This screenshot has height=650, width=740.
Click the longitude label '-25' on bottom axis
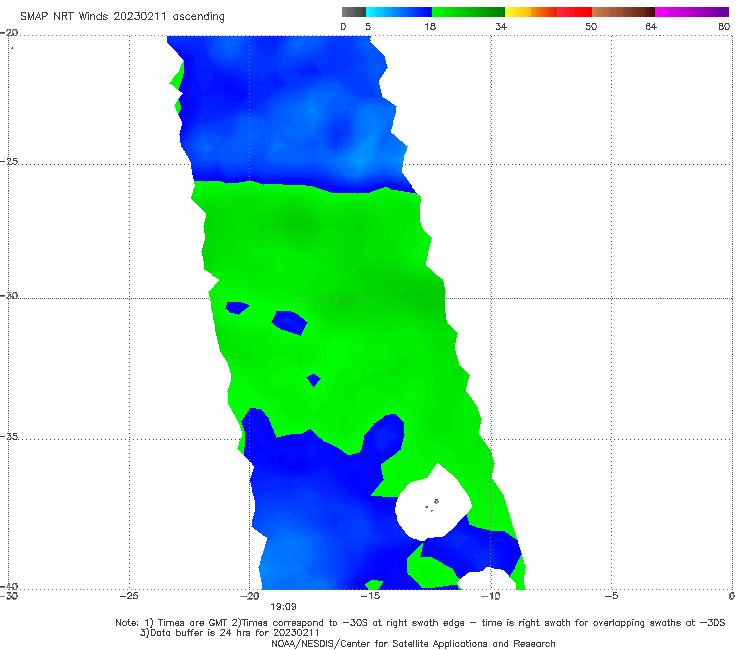point(129,596)
